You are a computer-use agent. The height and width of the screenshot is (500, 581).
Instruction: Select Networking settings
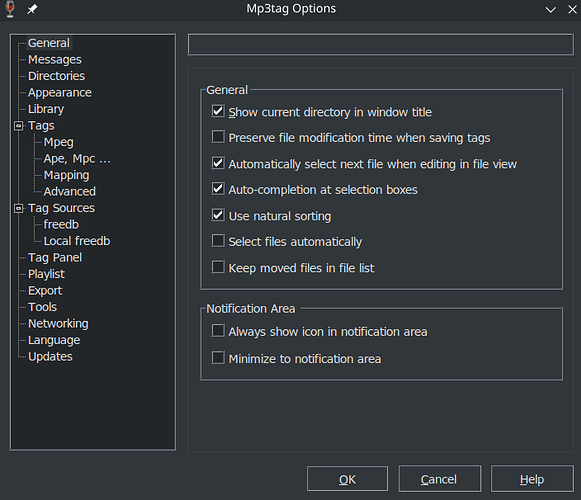58,324
